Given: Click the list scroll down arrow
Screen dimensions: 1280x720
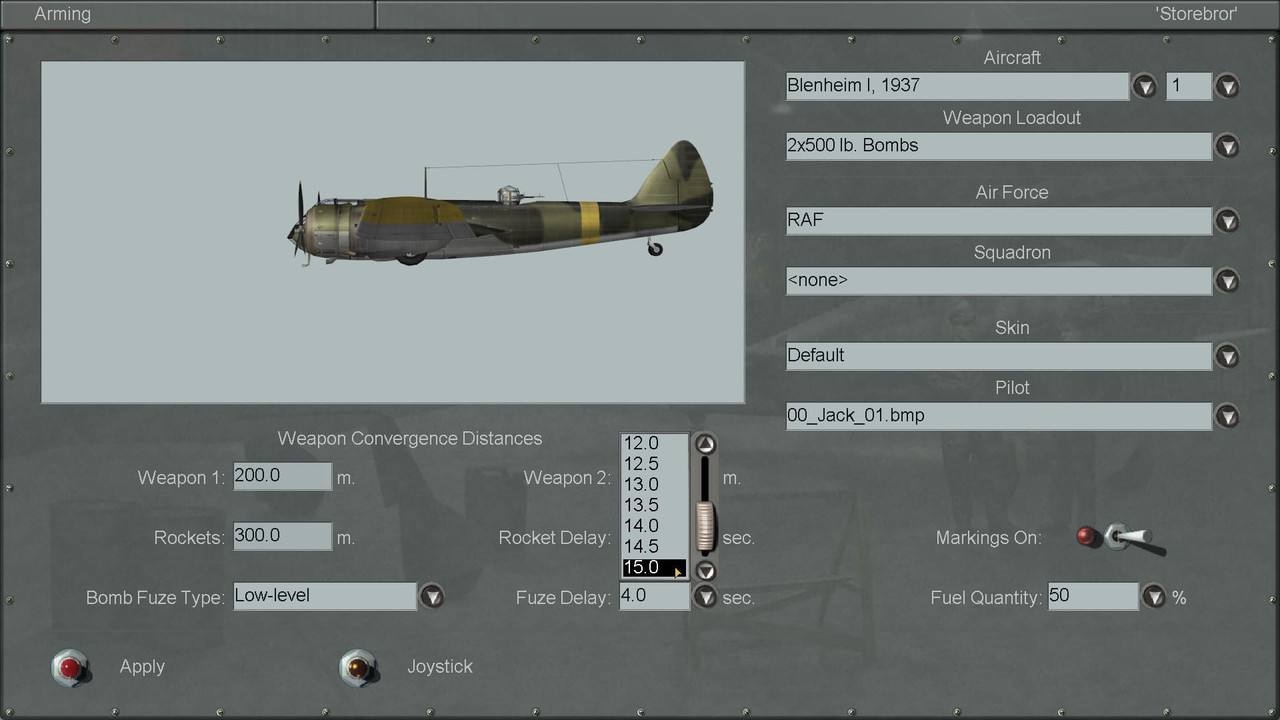Looking at the screenshot, I should click(706, 571).
